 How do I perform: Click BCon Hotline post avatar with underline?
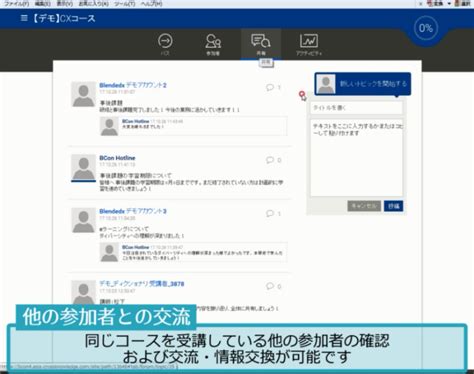pos(83,168)
